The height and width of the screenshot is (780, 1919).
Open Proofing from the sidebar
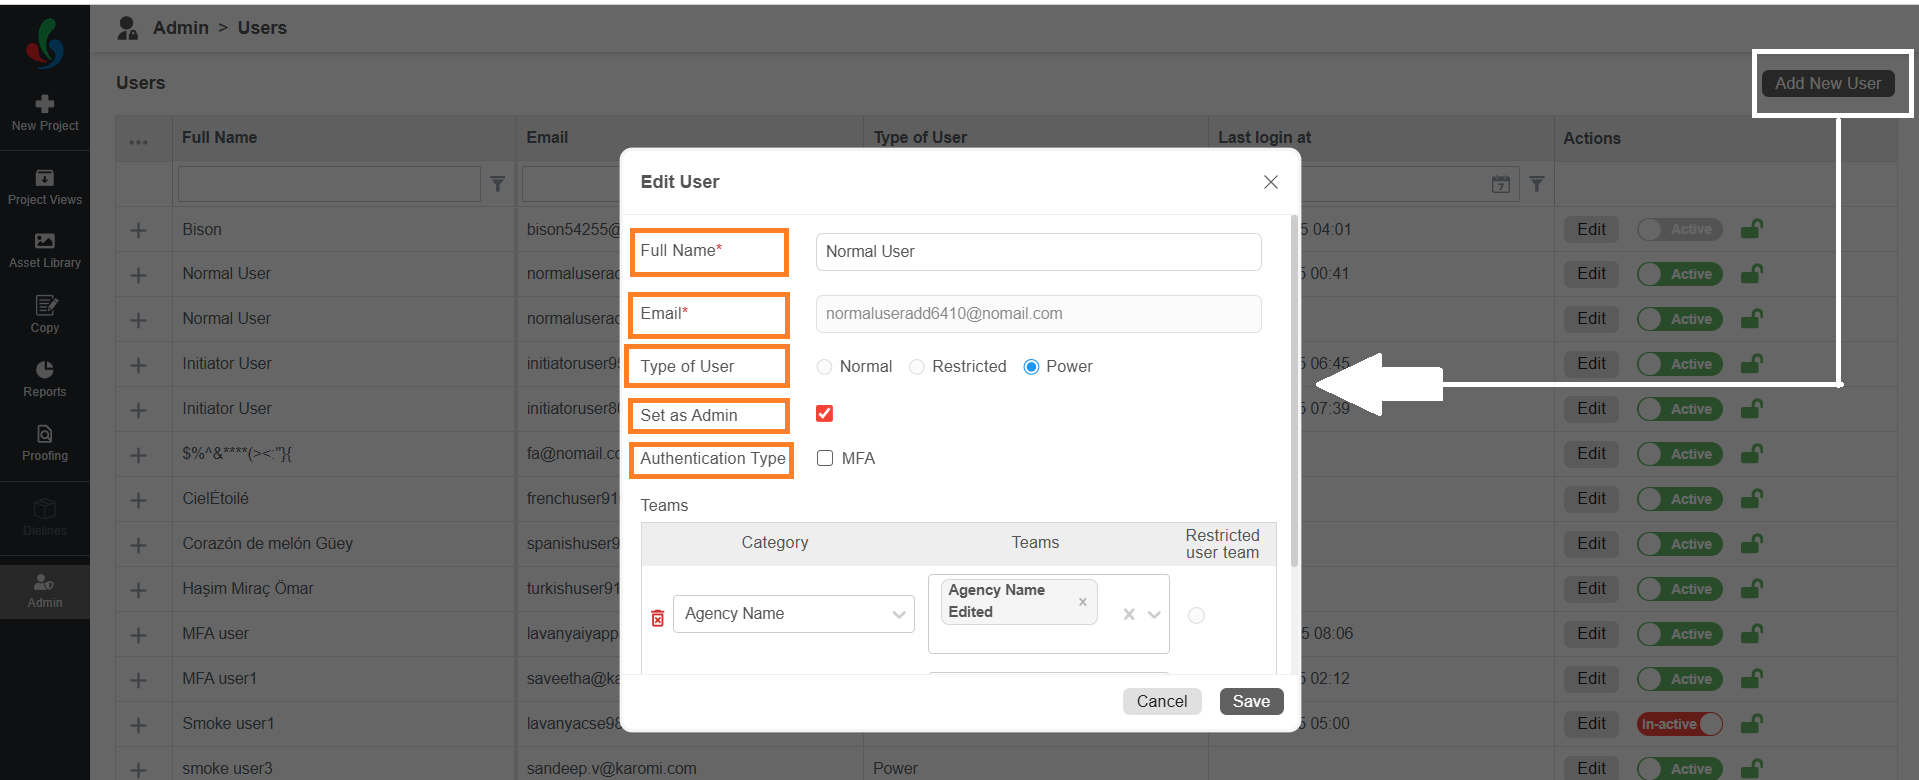tap(45, 443)
